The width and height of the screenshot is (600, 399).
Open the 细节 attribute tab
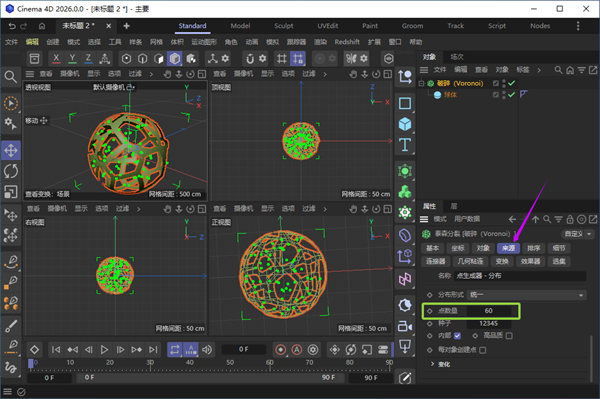(x=559, y=248)
